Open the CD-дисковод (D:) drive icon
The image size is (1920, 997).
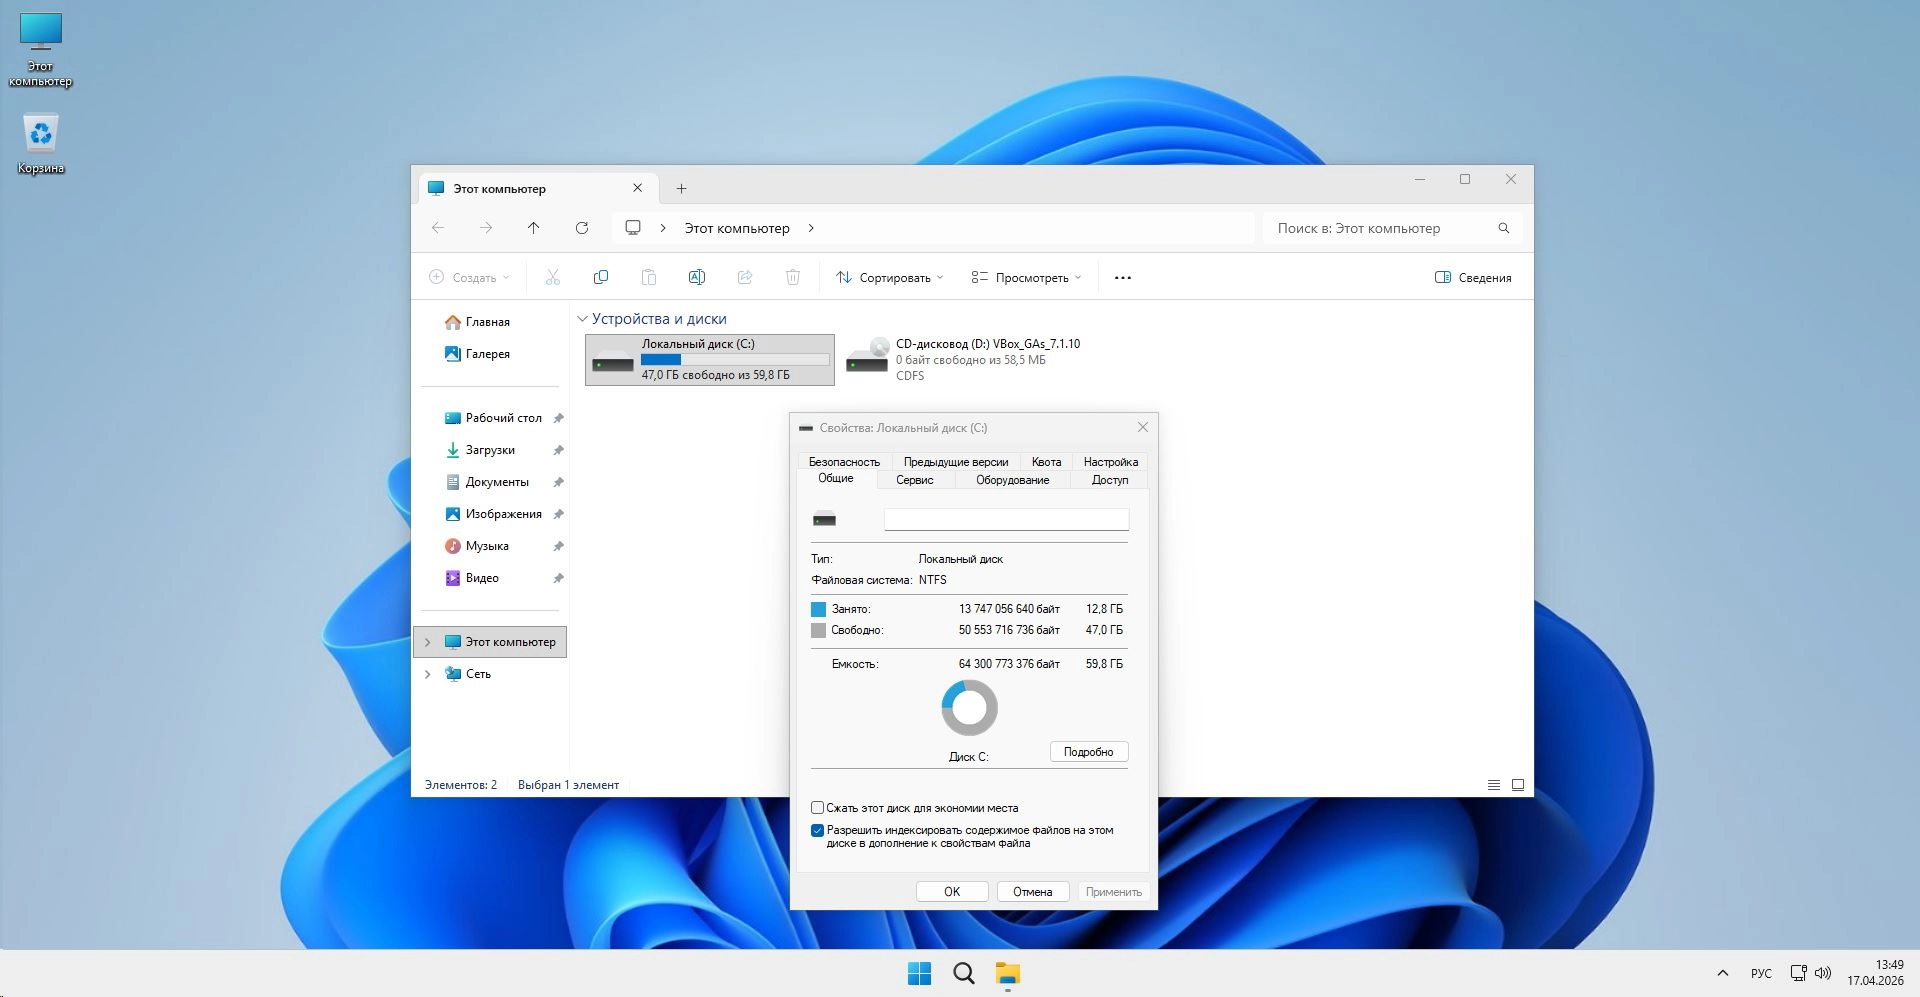(x=867, y=359)
